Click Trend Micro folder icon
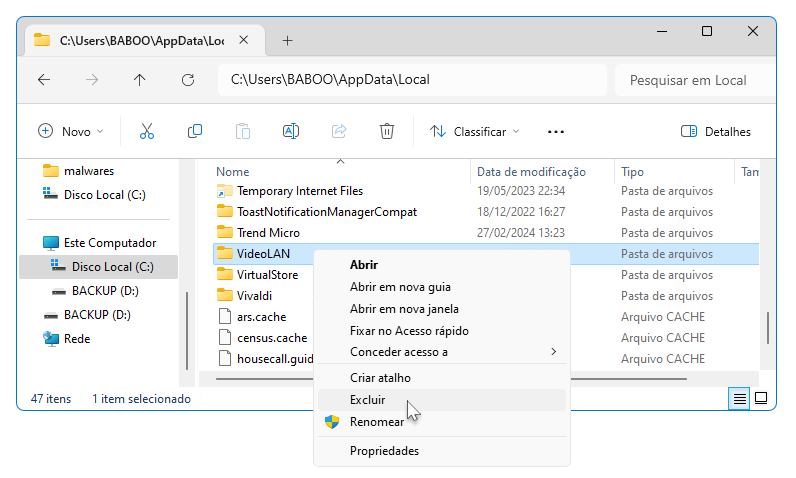The width and height of the screenshot is (796, 478). [x=224, y=232]
